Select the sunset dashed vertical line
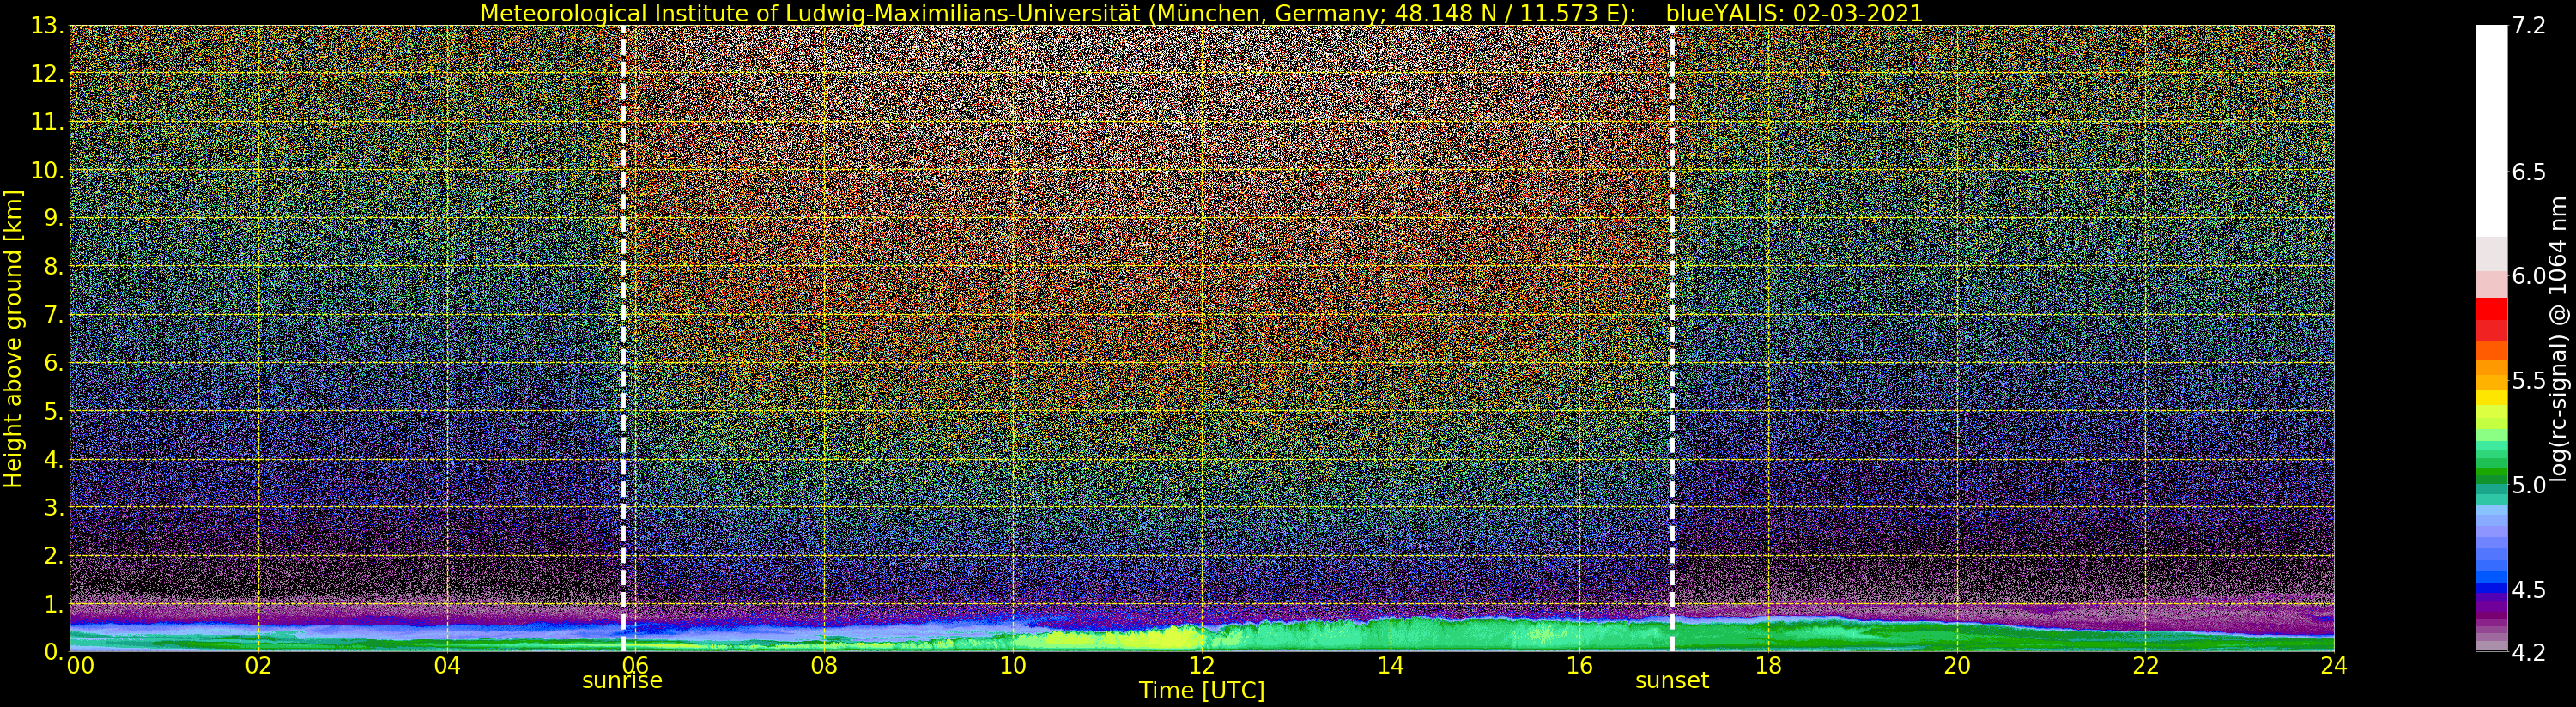This screenshot has width=2576, height=707. tap(1672, 338)
